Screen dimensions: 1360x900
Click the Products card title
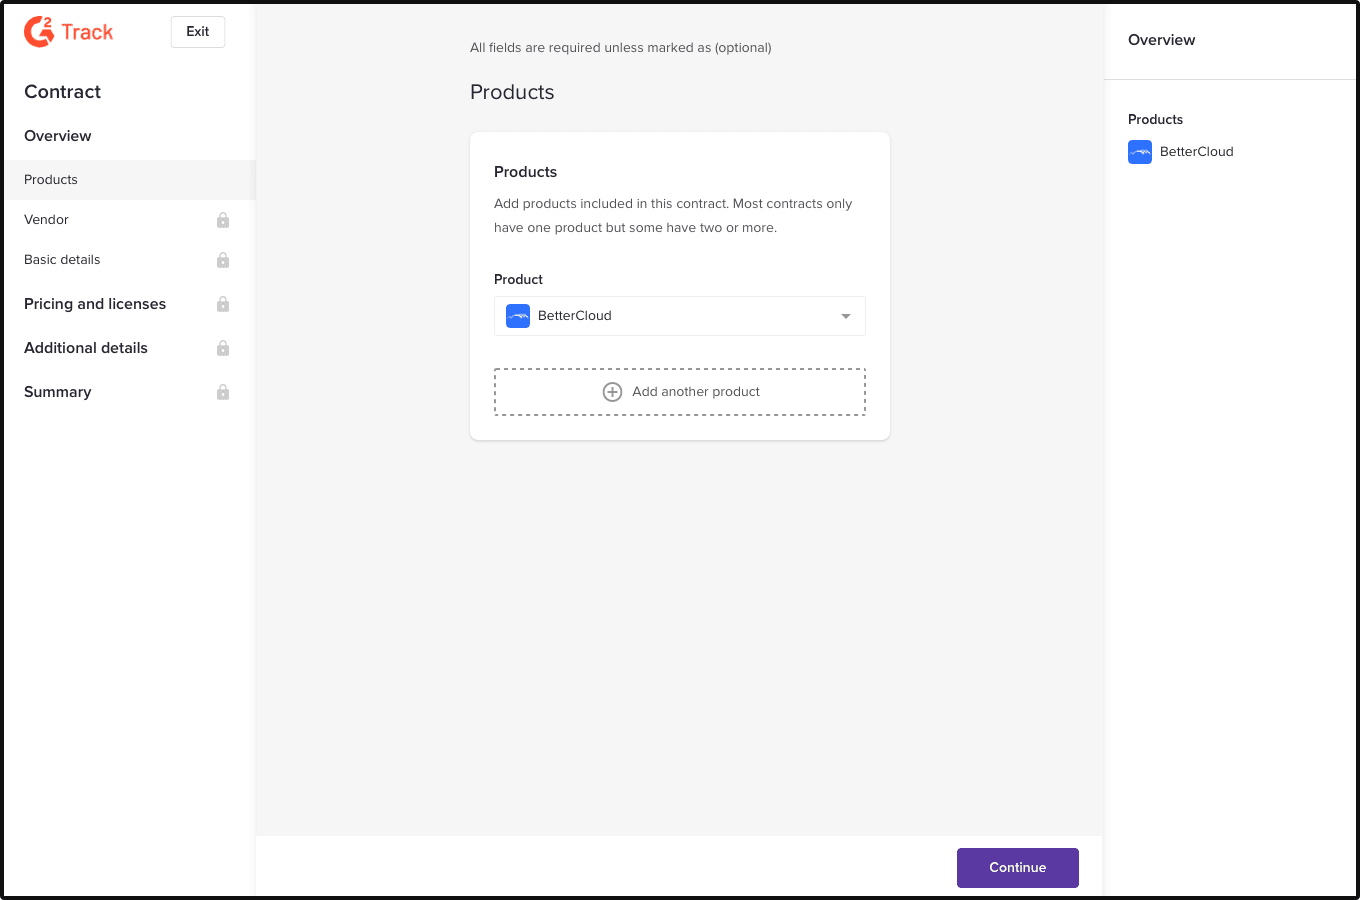pos(526,172)
